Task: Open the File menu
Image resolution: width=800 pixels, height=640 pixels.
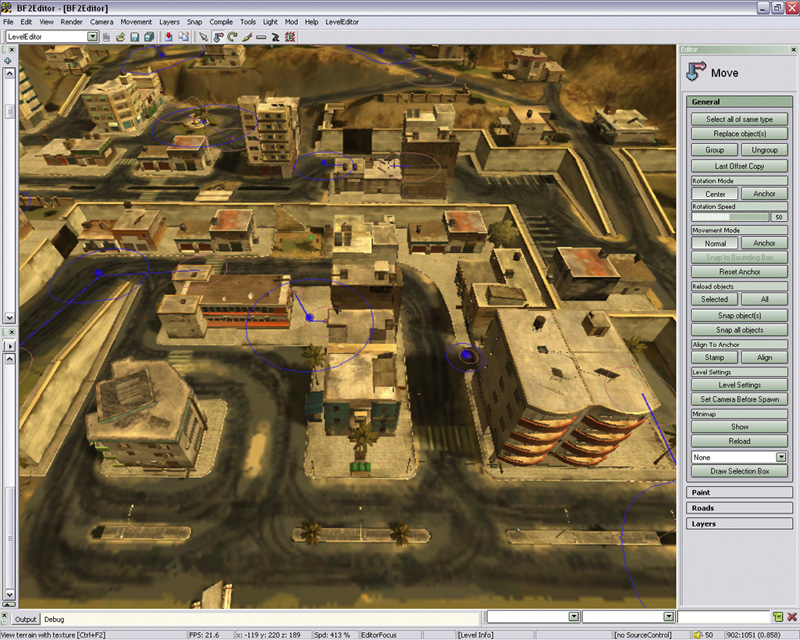Action: [x=8, y=22]
